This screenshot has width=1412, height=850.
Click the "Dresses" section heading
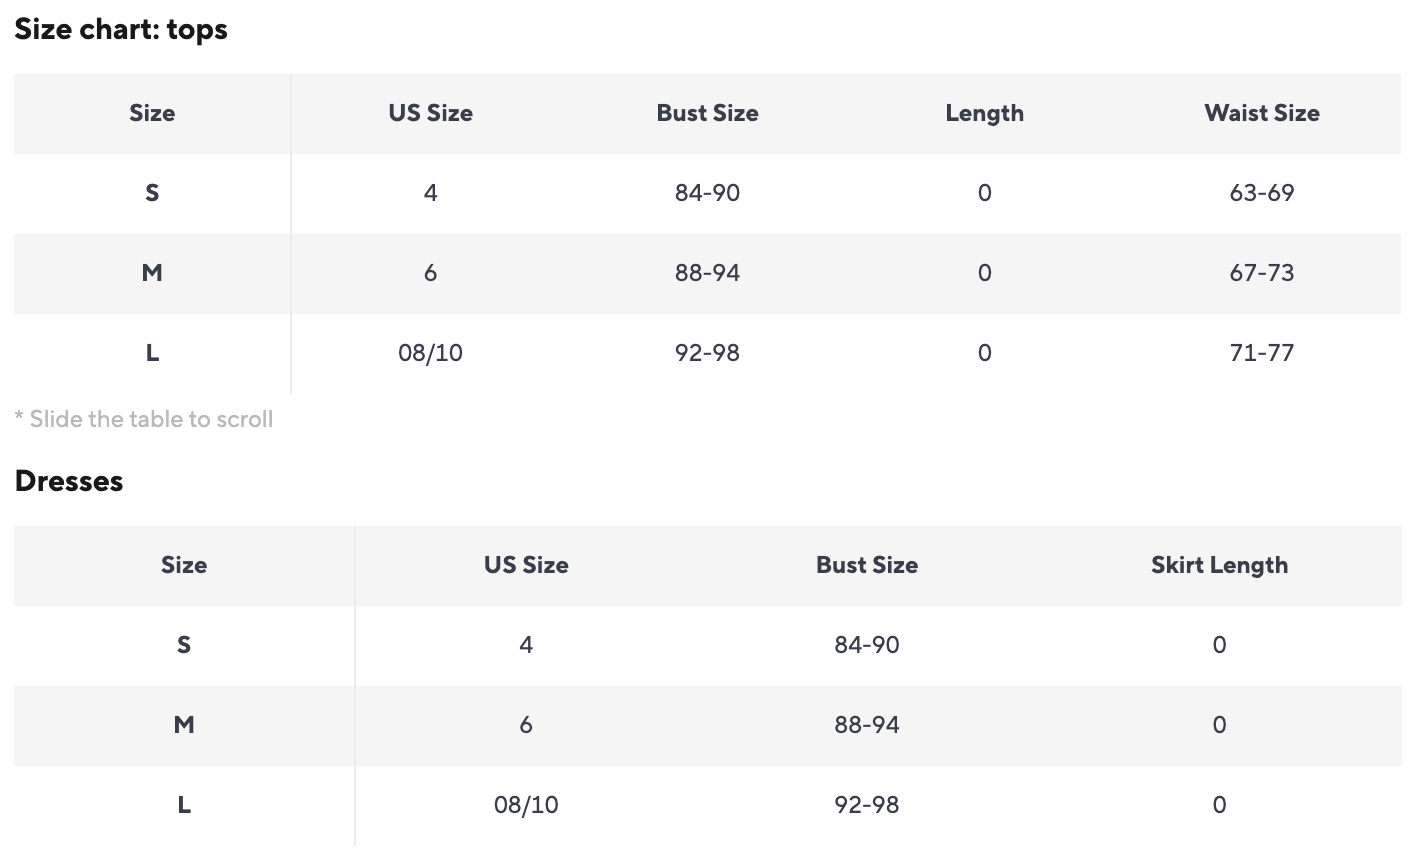tap(69, 481)
